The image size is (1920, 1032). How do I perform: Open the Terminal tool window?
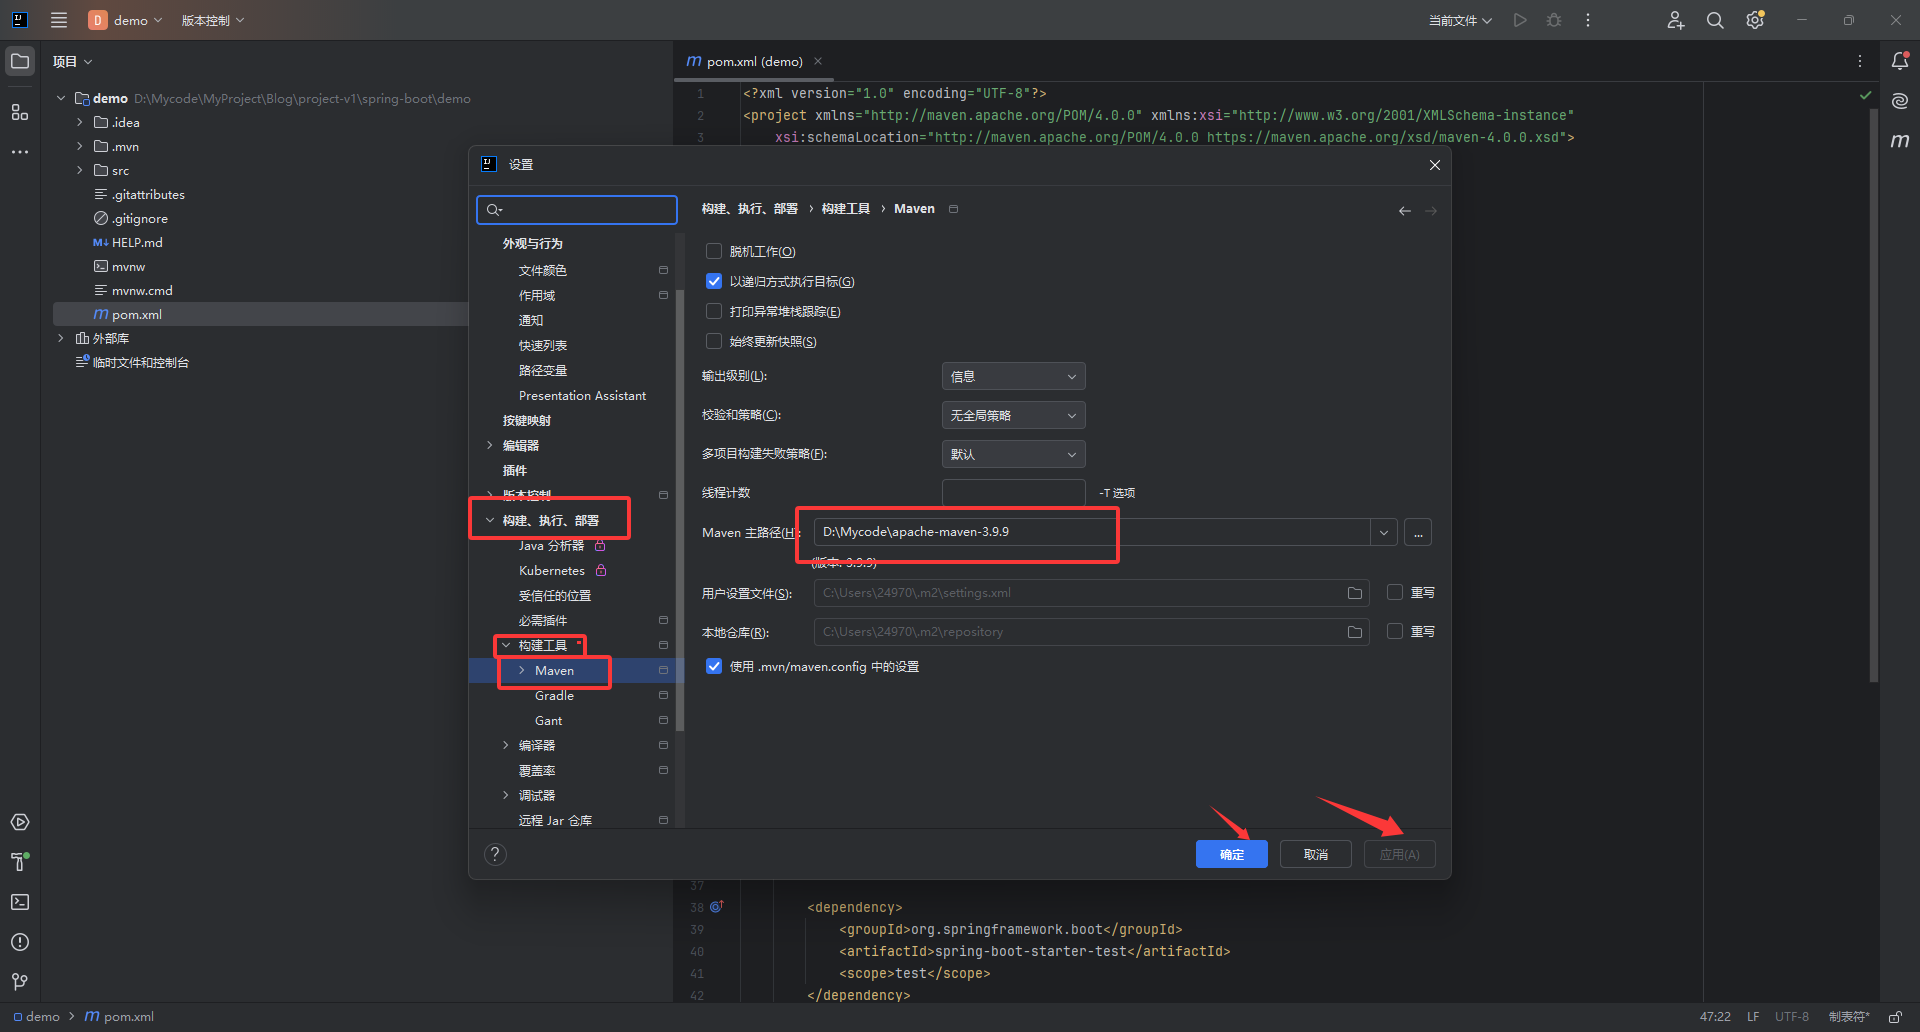[x=20, y=902]
